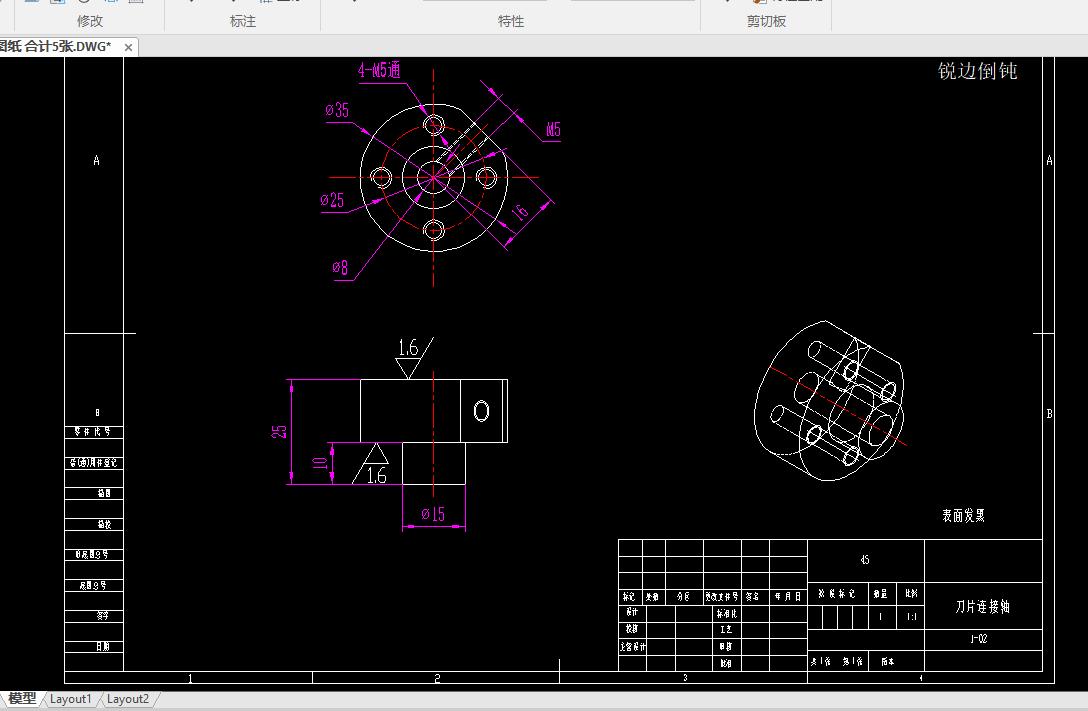The image size is (1088, 711).
Task: Select zone letter B on right border
Action: 1049,413
